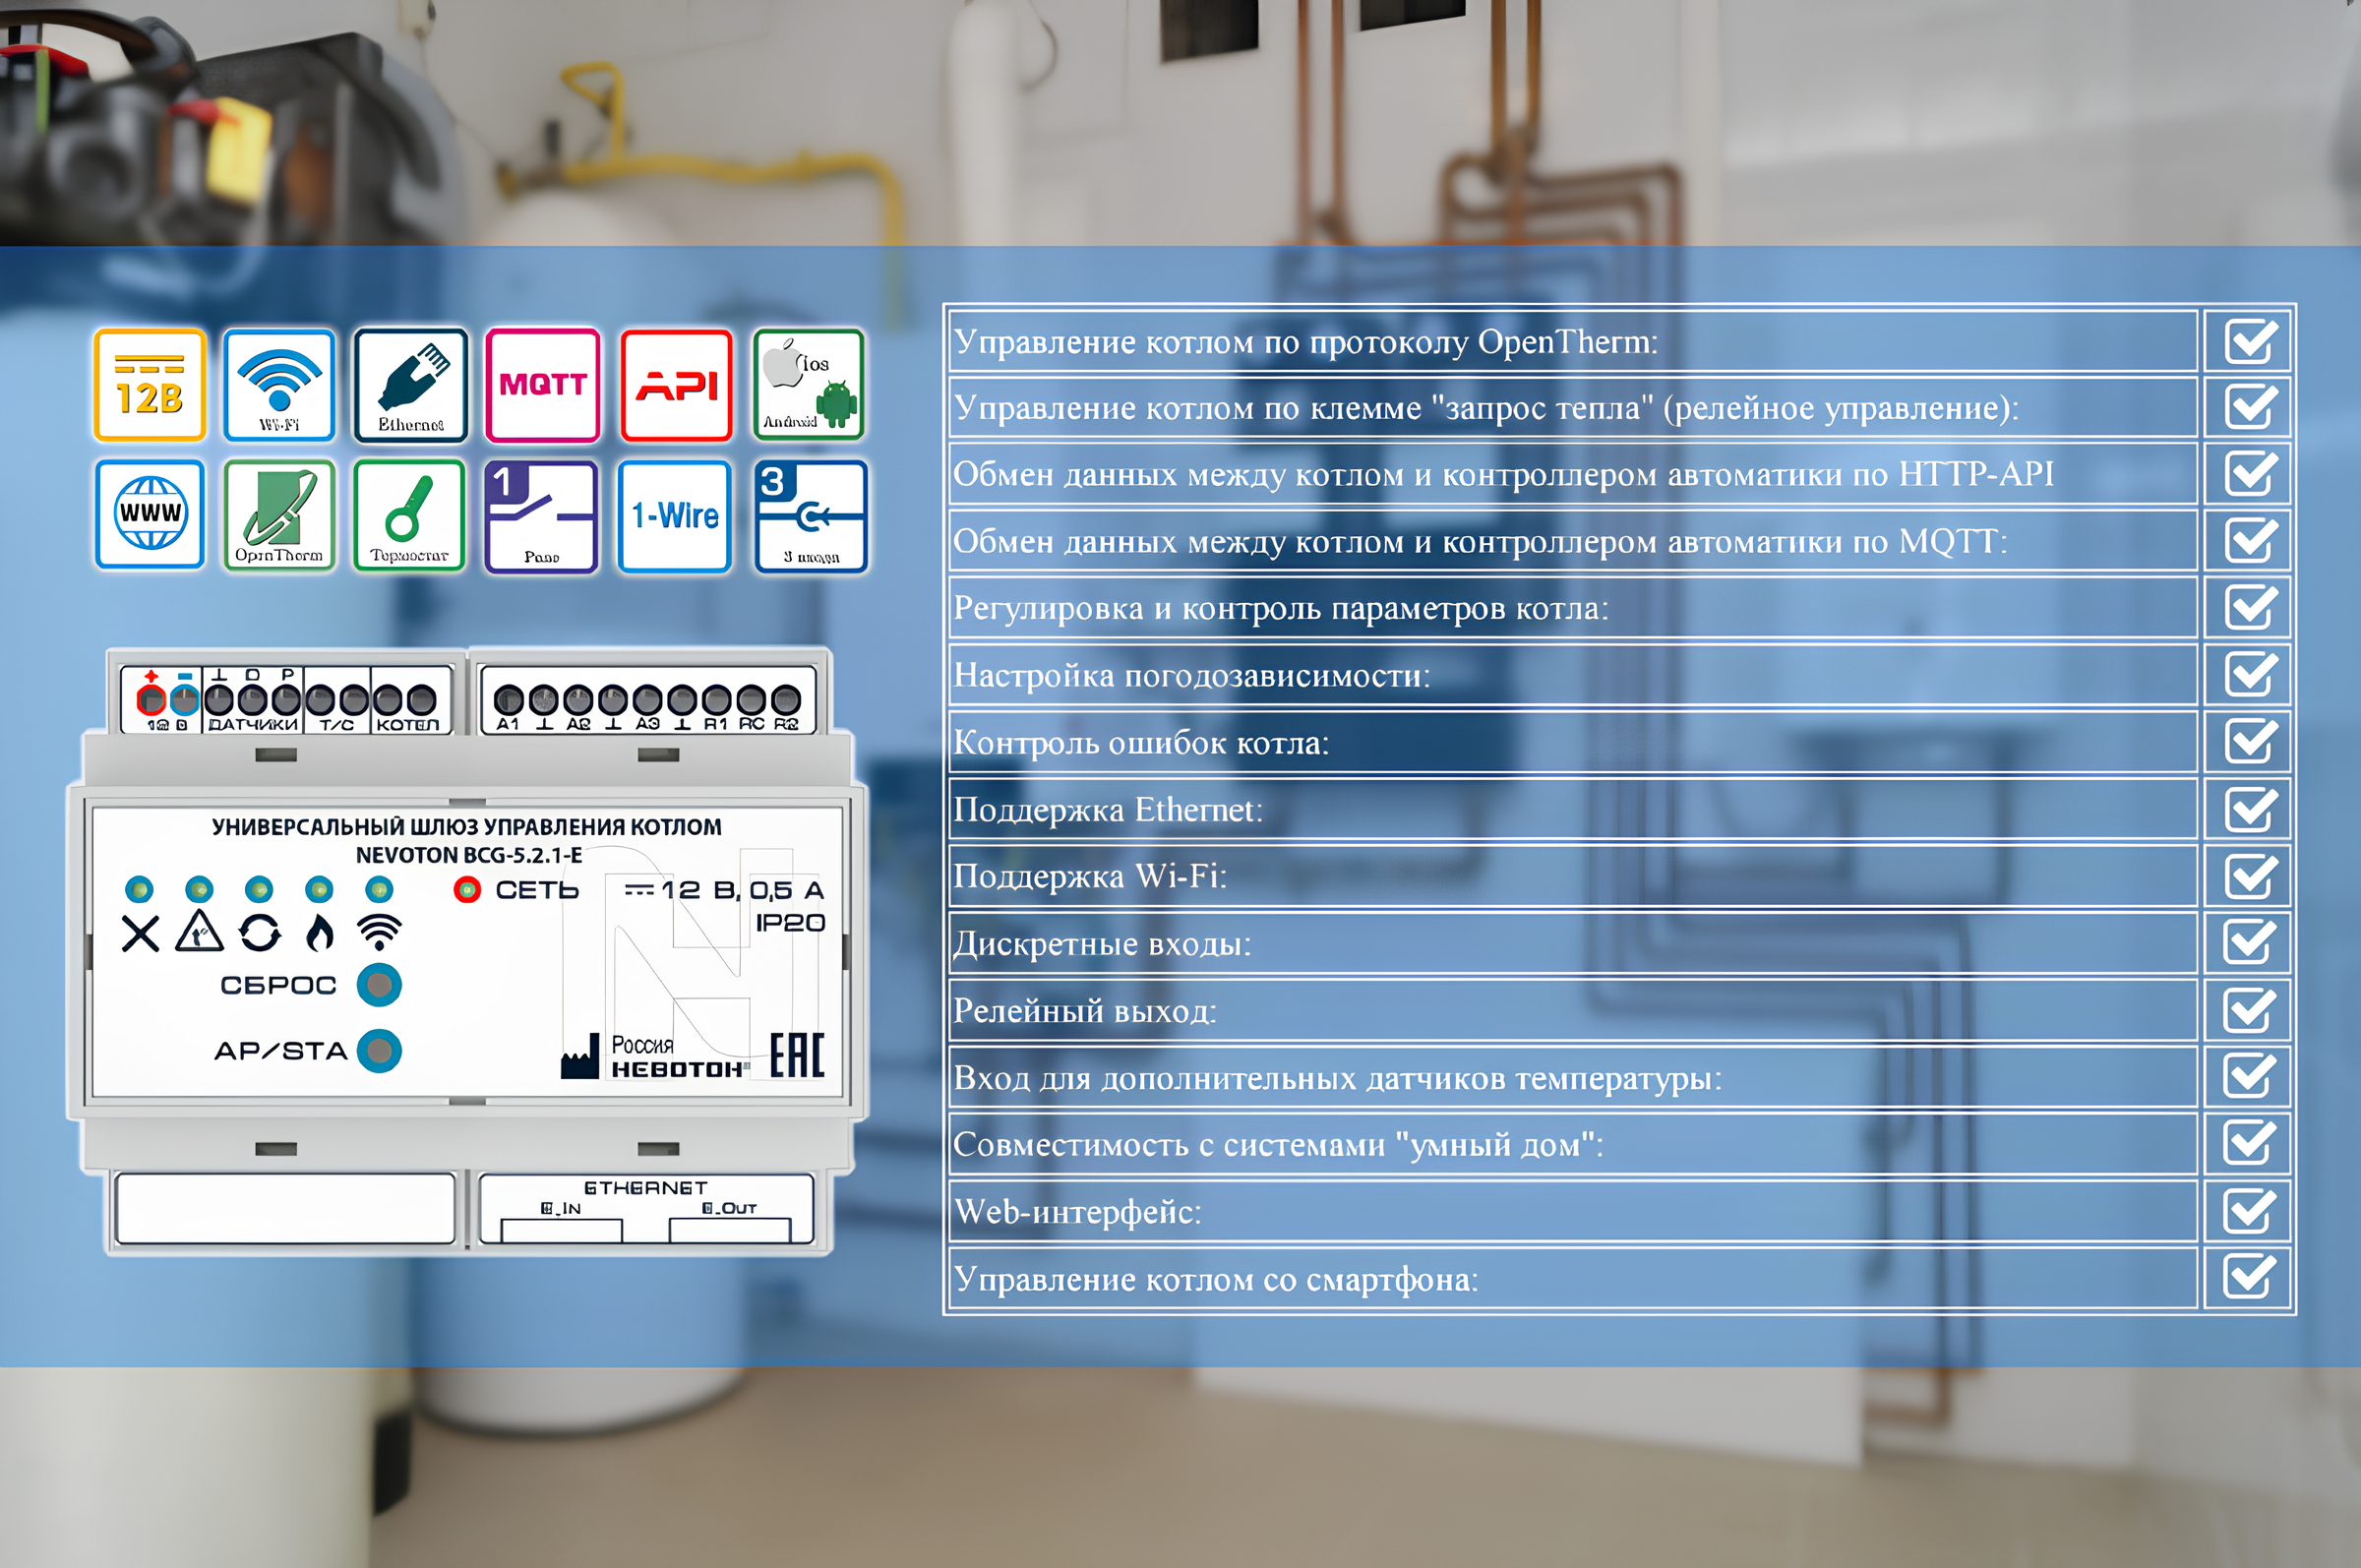Toggle the Контроль ошибок котла checkbox

click(x=2251, y=741)
